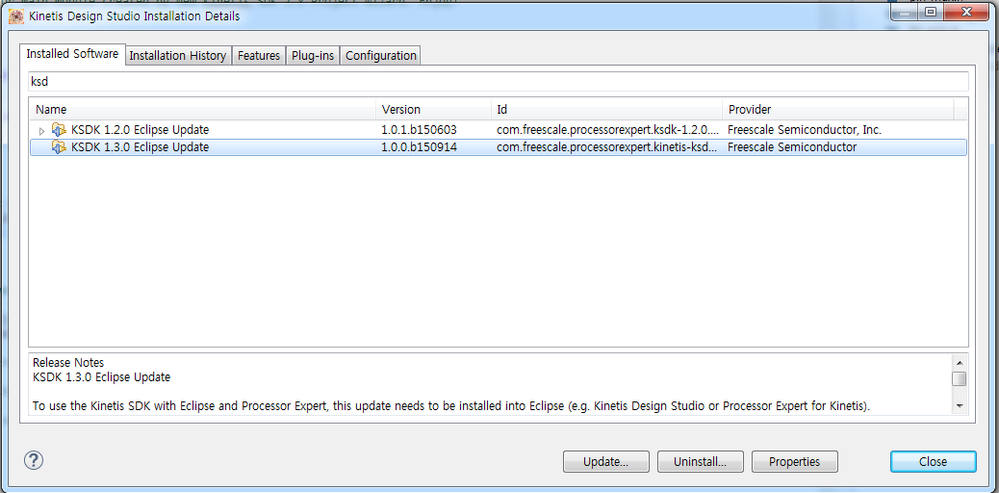Click version 1.0.1.b150603 cell
Screen dimensions: 999x493
pyautogui.click(x=419, y=130)
